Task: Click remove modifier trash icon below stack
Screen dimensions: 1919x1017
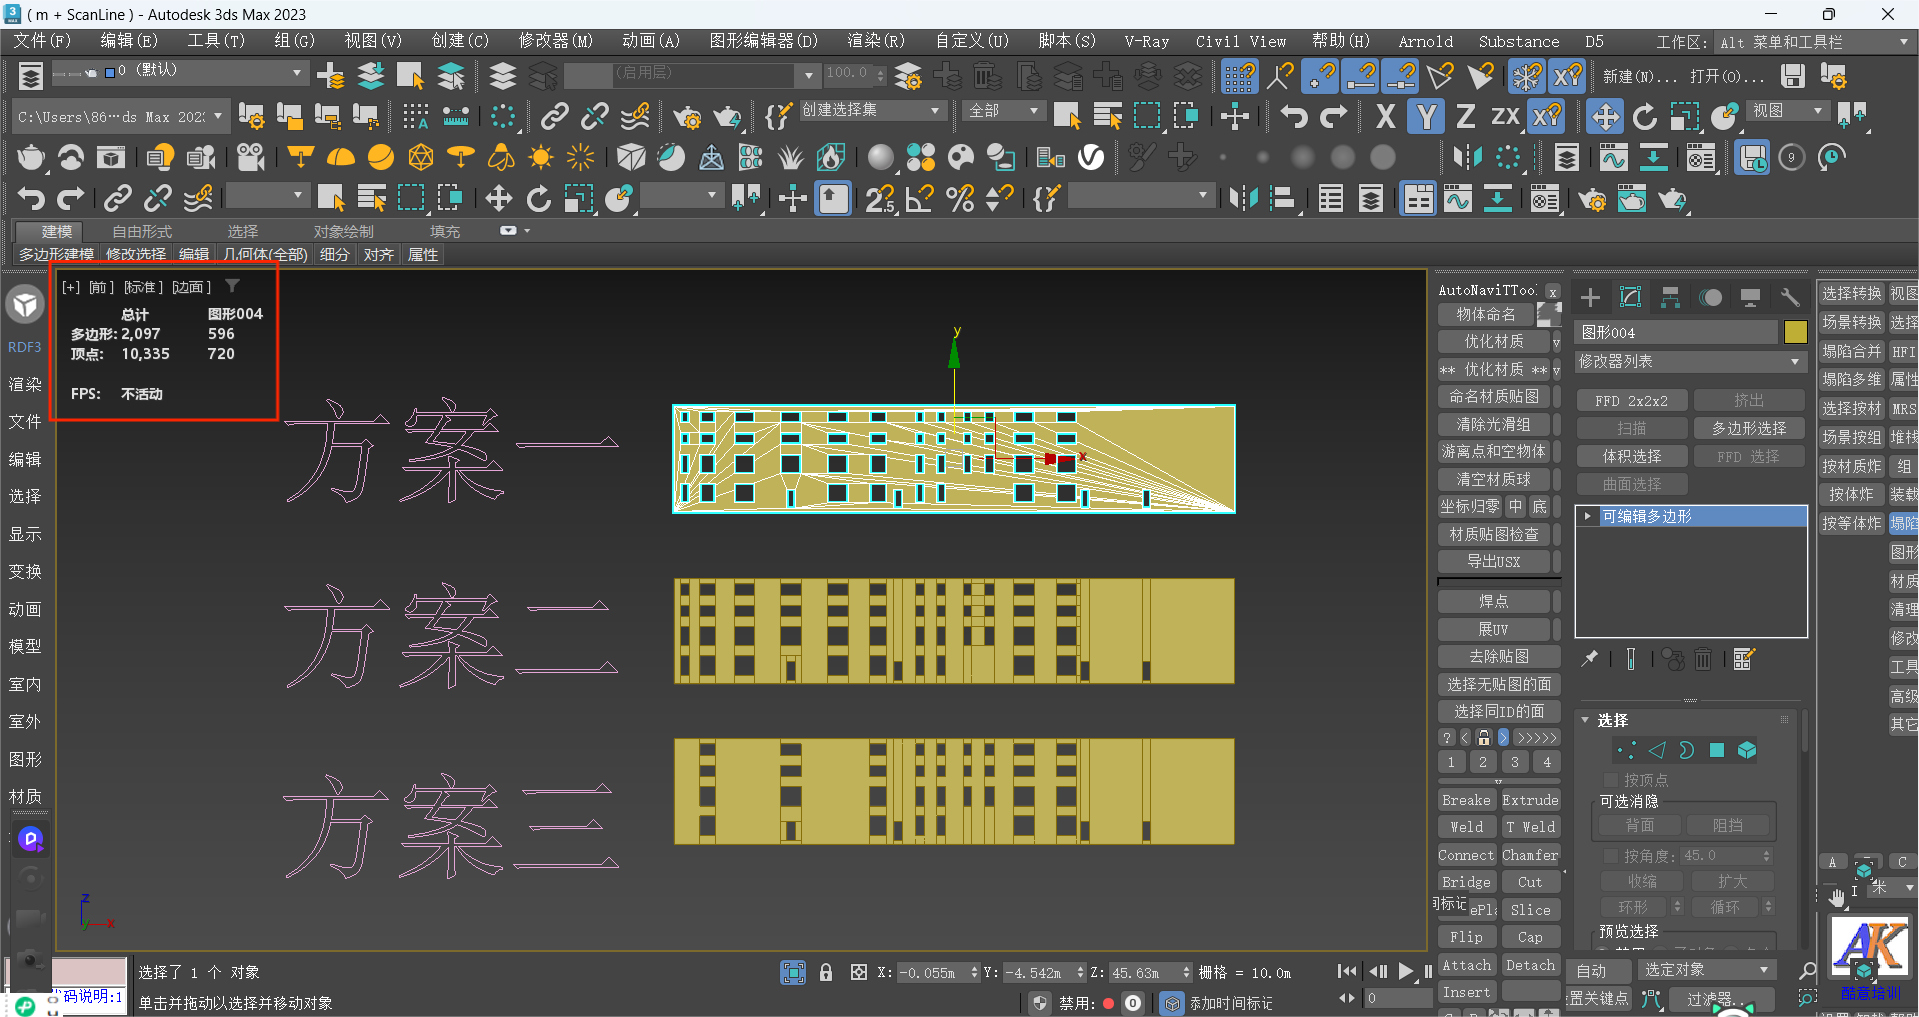Action: (x=1703, y=659)
